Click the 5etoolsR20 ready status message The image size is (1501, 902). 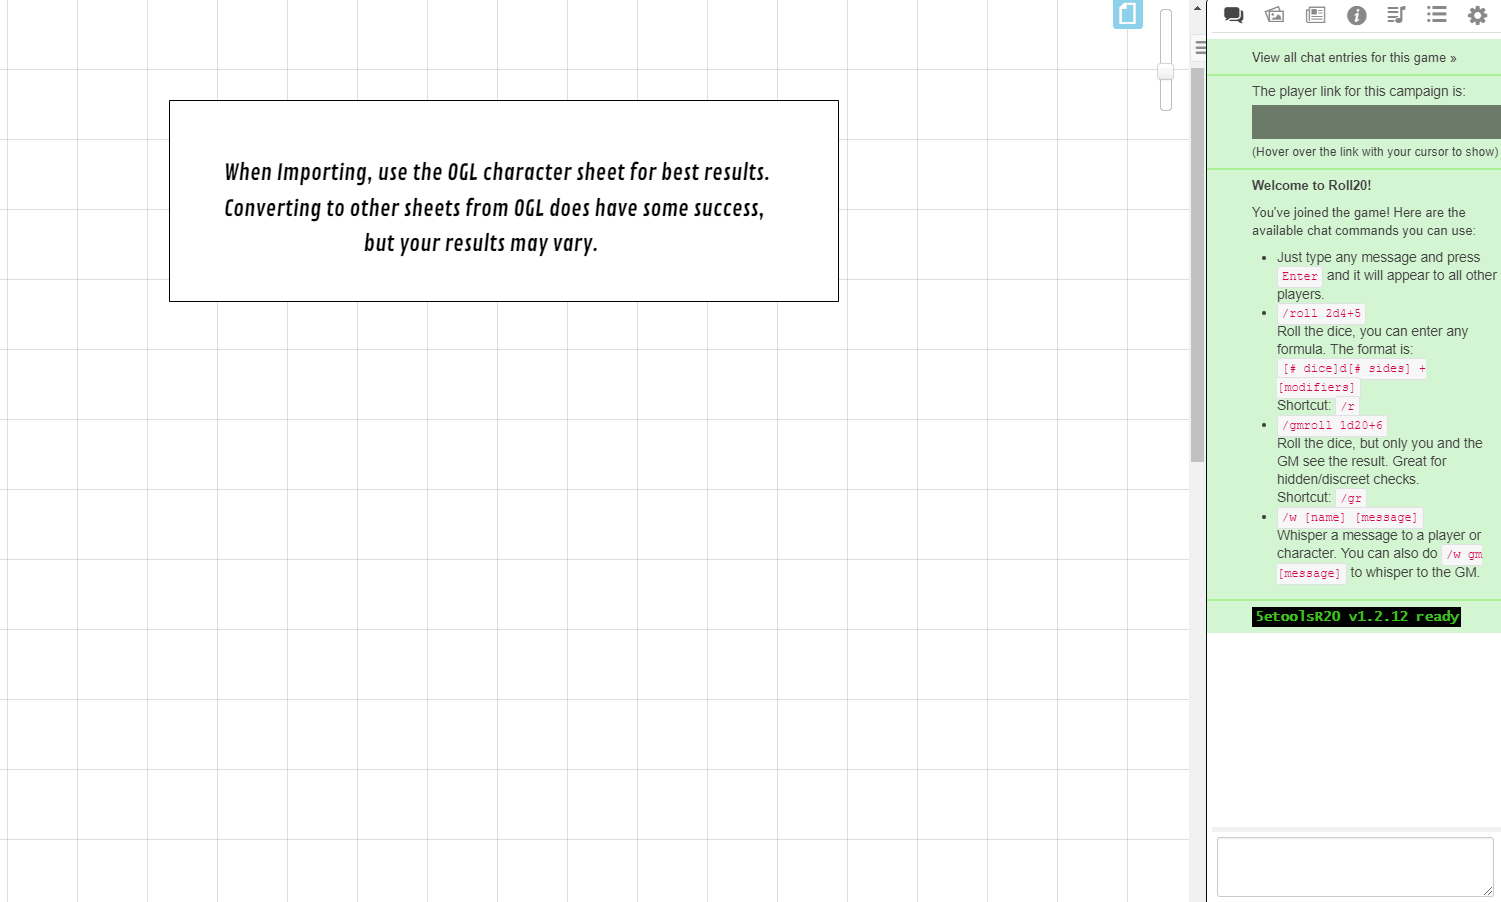tap(1356, 617)
